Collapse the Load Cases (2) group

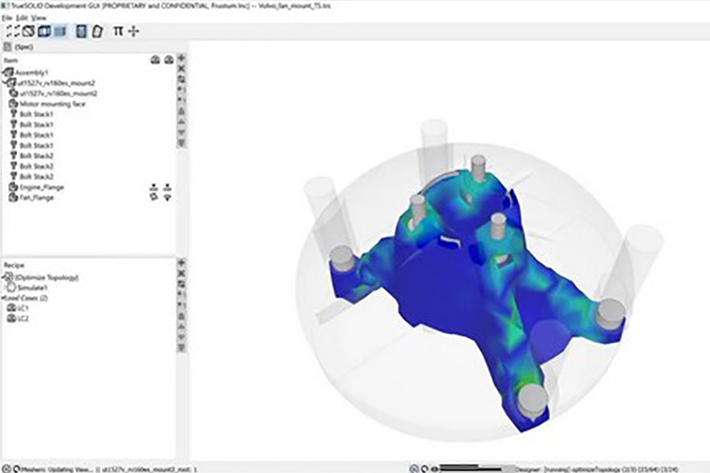coord(5,298)
